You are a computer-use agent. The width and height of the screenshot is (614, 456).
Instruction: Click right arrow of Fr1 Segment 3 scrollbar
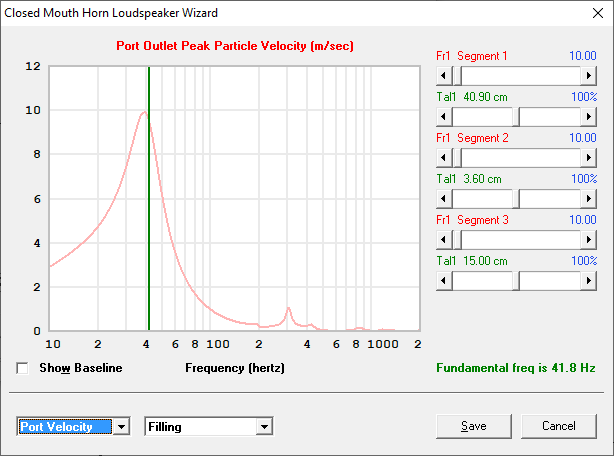coord(589,239)
